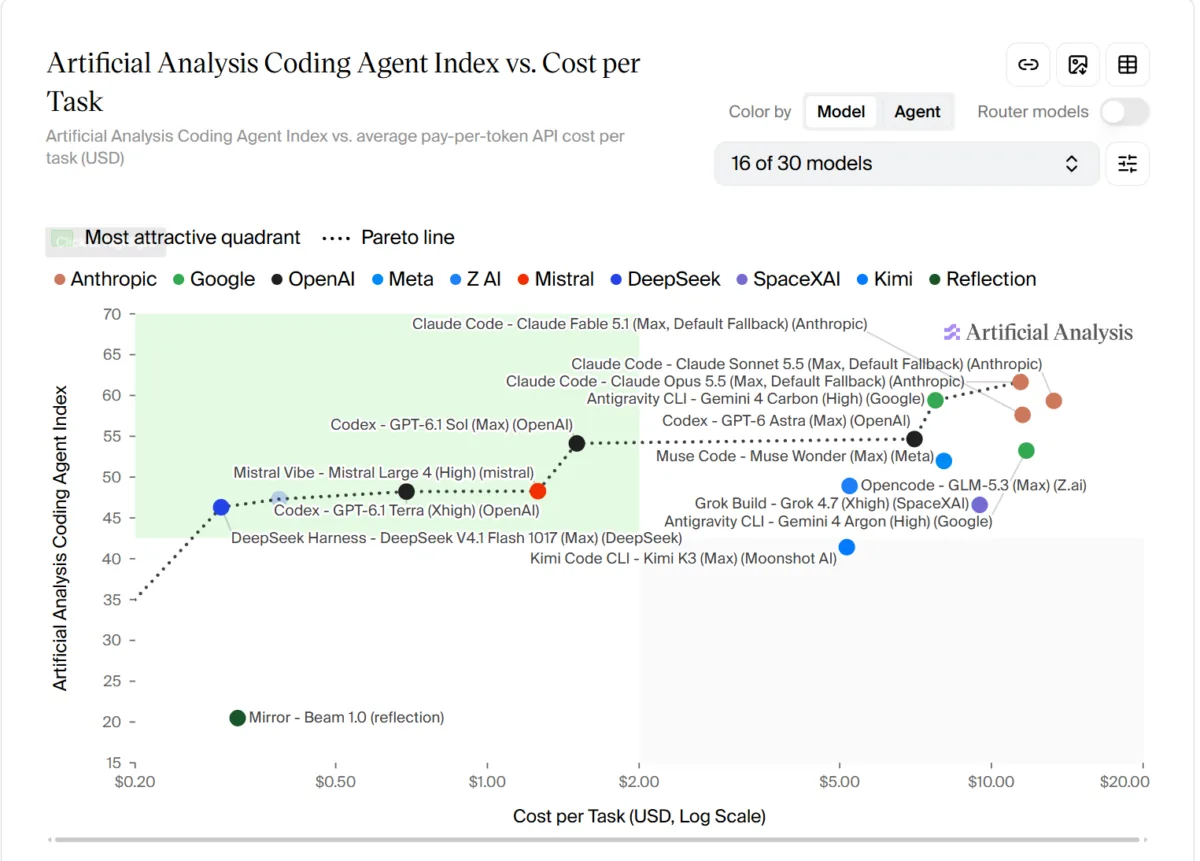Click the Opencode - GLM-5.3 label
Screen dimensions: 1200x861
(974, 486)
